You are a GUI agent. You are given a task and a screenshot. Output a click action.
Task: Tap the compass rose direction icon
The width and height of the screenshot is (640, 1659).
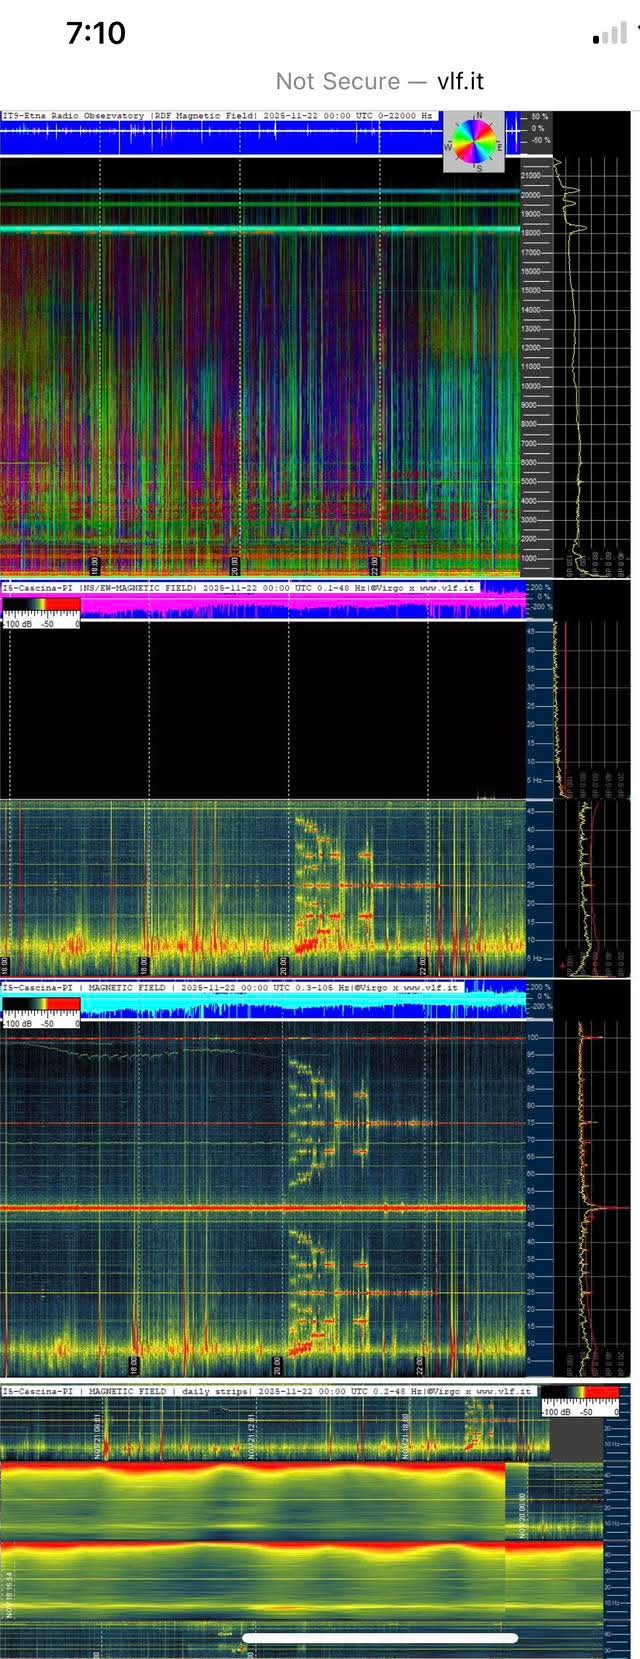coord(478,139)
